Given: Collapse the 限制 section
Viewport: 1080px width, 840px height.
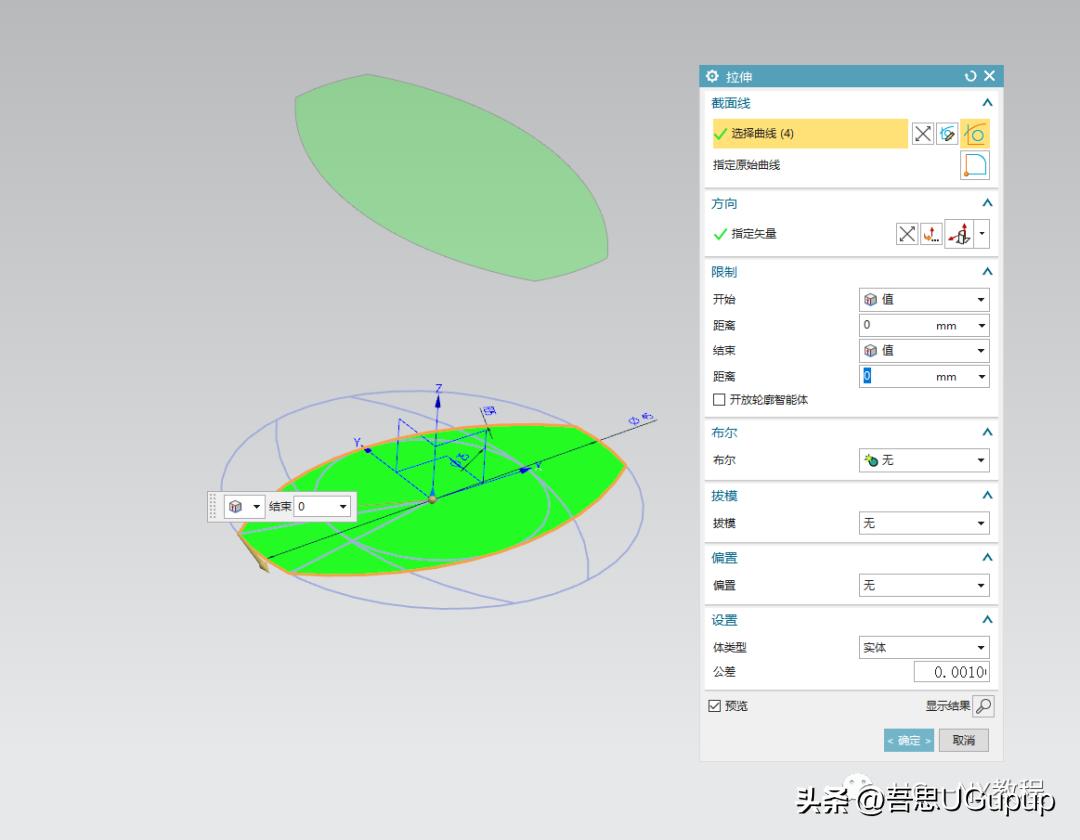Looking at the screenshot, I should click(987, 272).
